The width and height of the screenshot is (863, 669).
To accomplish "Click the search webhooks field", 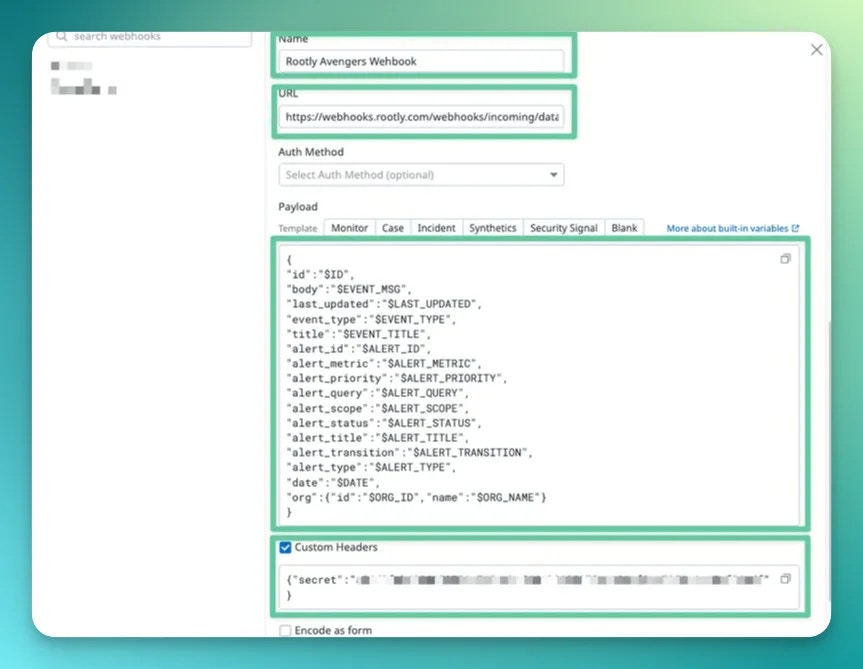I will (x=150, y=37).
